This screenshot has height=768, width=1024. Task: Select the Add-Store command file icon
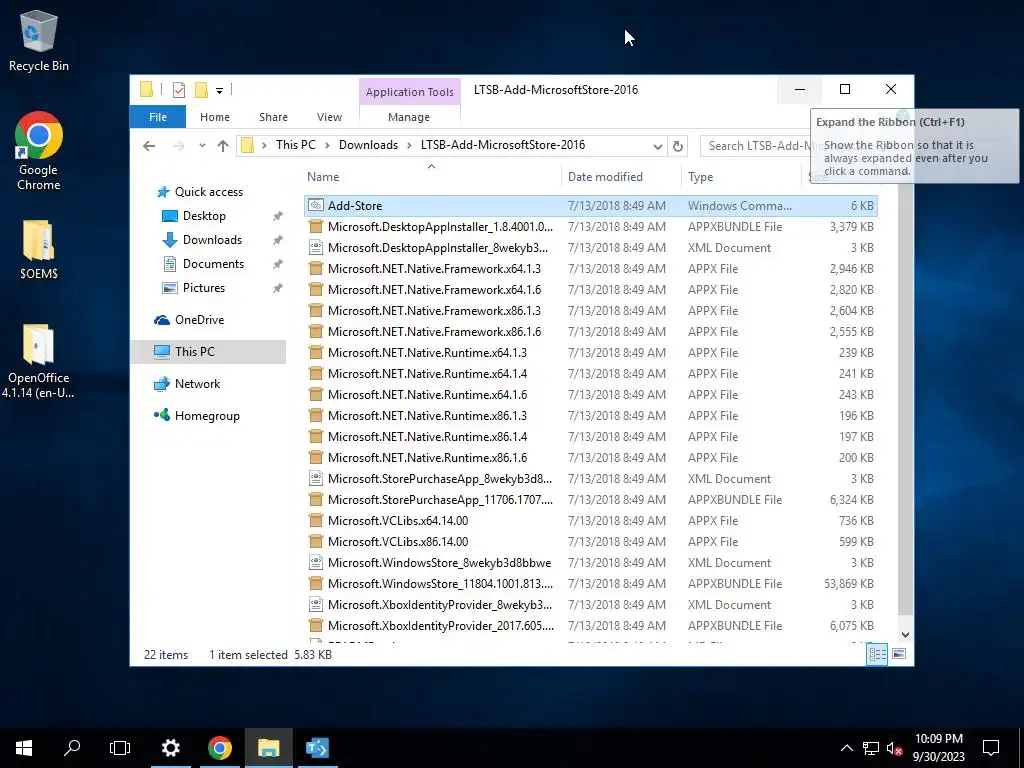(316, 206)
